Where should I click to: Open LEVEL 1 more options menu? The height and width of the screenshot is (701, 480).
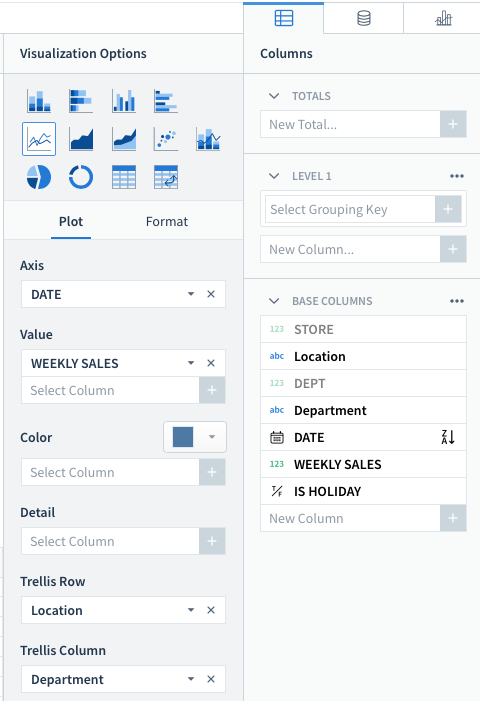click(457, 176)
